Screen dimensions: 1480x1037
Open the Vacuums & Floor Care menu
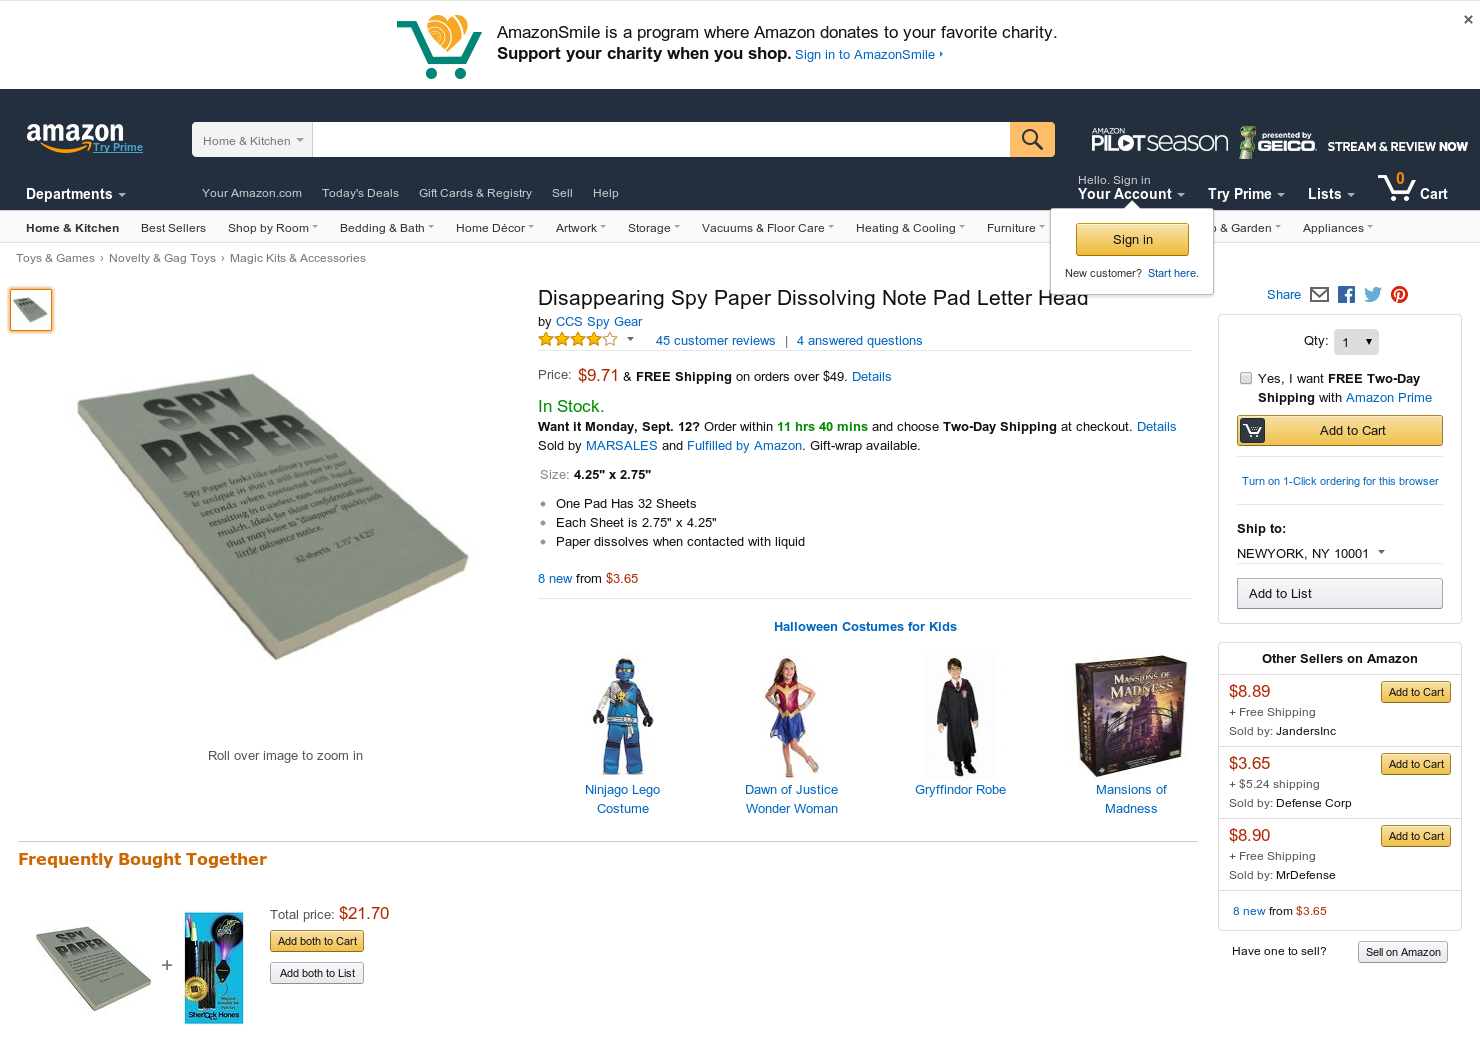[x=767, y=228]
